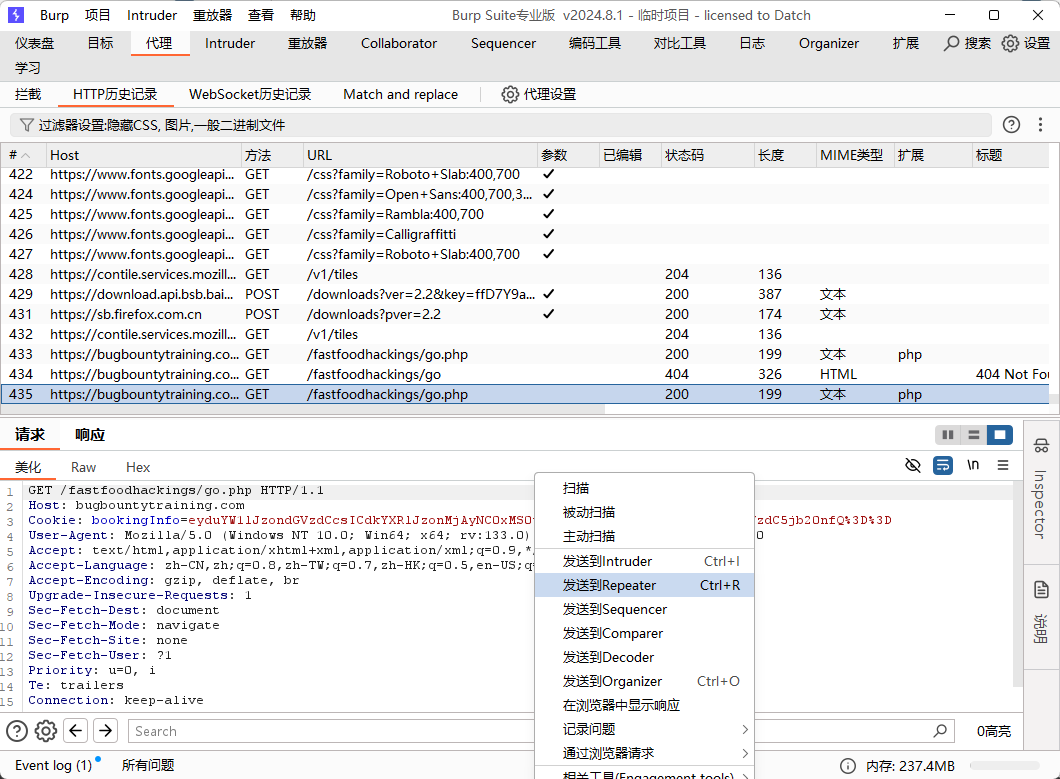
Task: Switch to the Collaborator tab
Action: [399, 43]
